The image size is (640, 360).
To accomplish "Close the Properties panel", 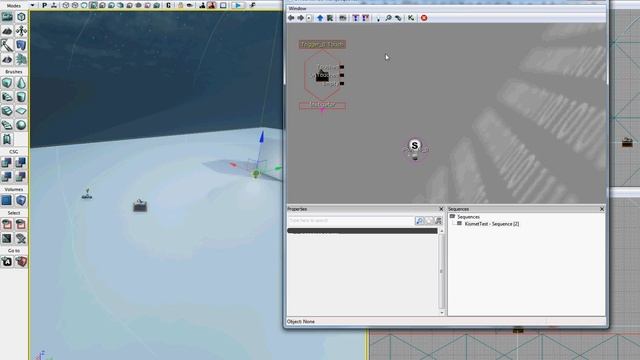I will tap(441, 209).
